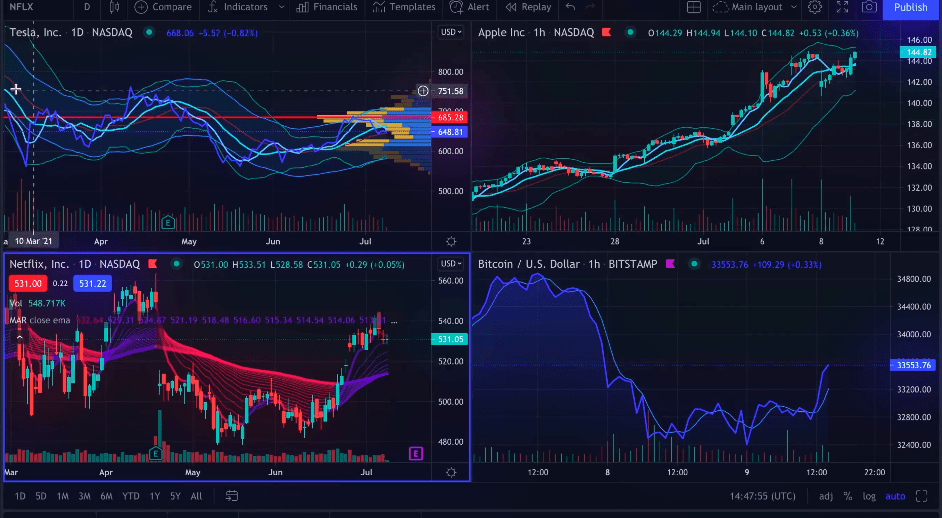The height and width of the screenshot is (518, 942).
Task: Open Netflix chart time axis settings gear
Action: pyautogui.click(x=451, y=473)
